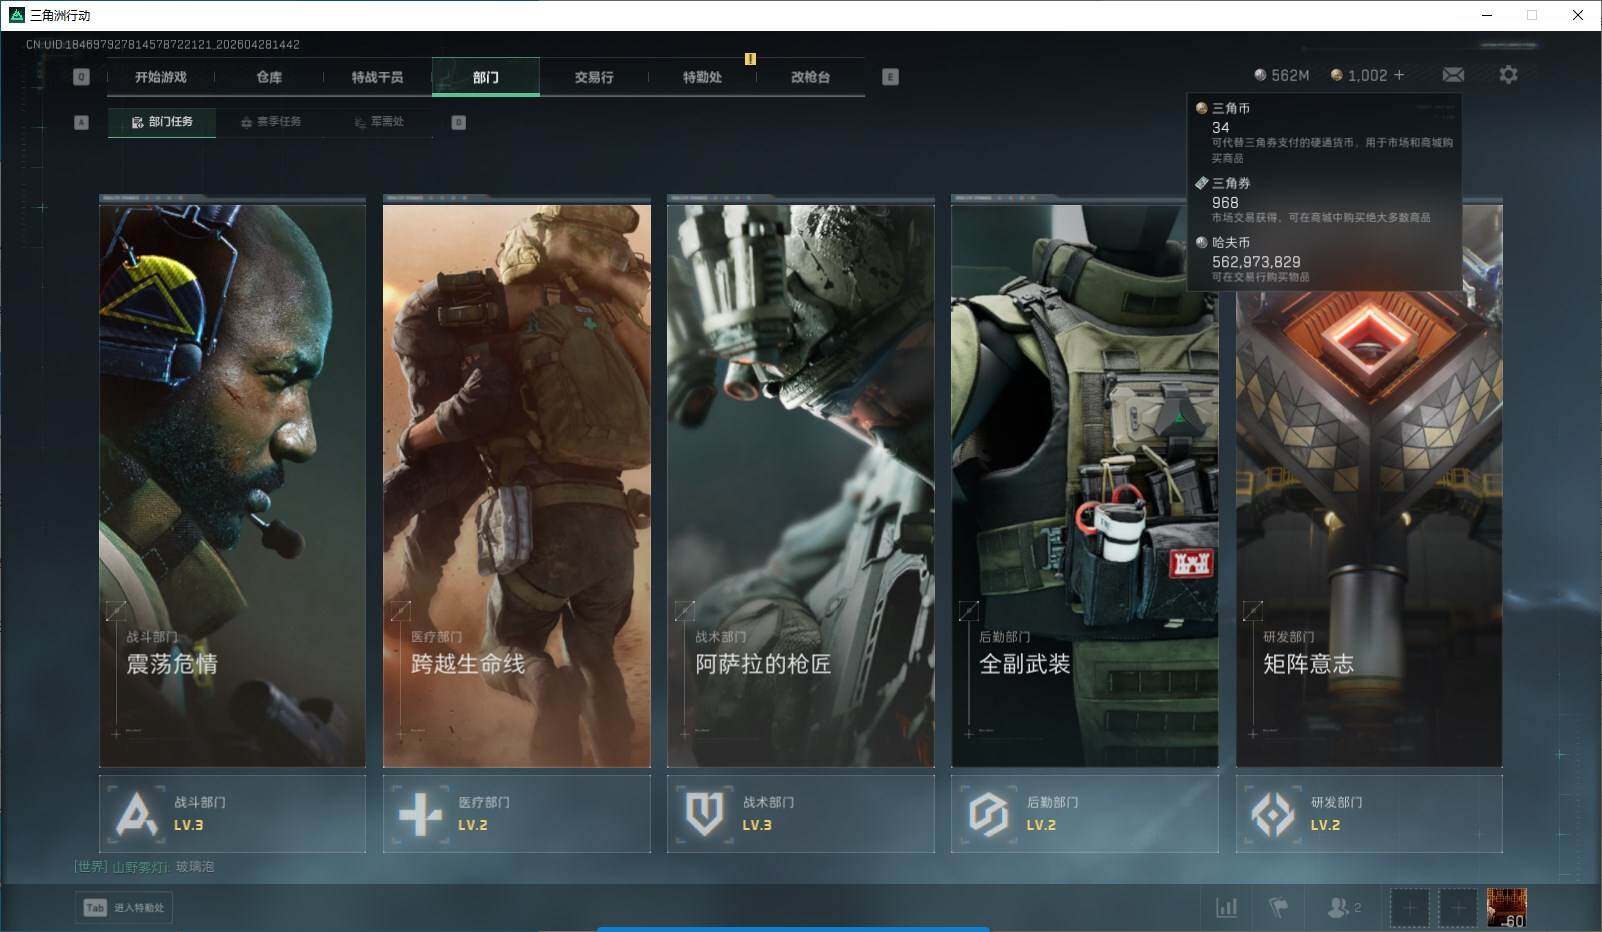Select the 赛季任务 sub-tab

(x=271, y=122)
